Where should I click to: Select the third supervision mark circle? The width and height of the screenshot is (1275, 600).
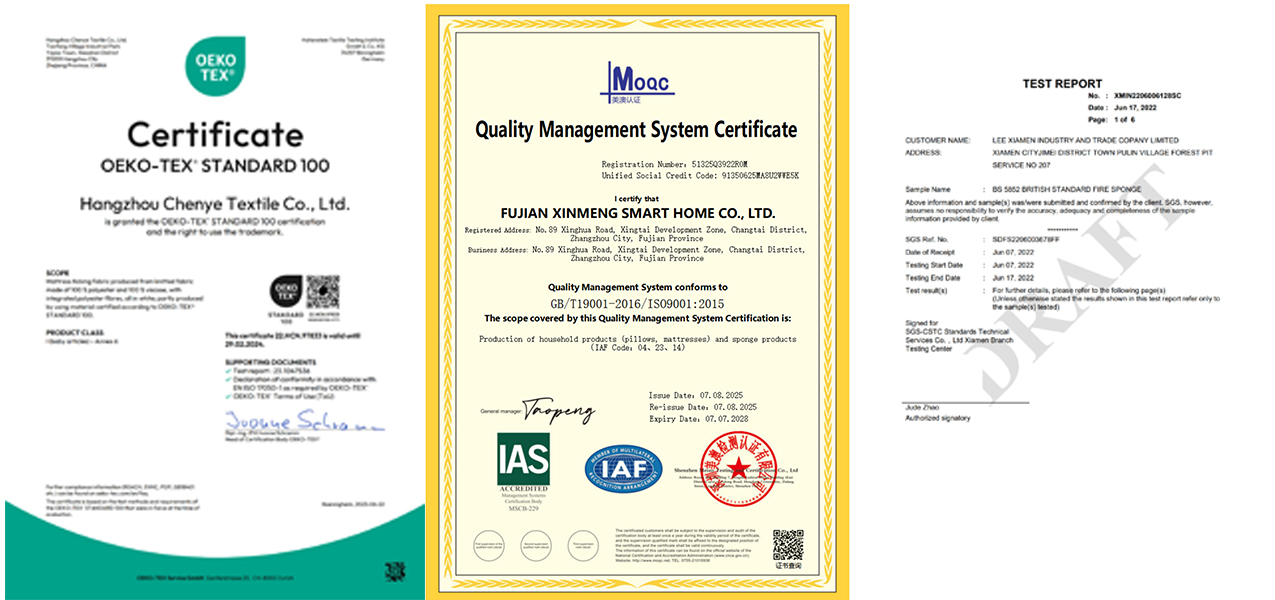[581, 543]
